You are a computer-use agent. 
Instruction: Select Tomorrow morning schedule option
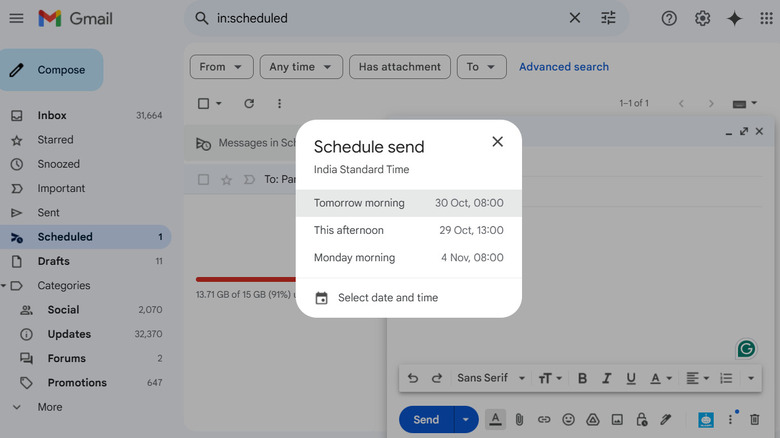point(408,203)
